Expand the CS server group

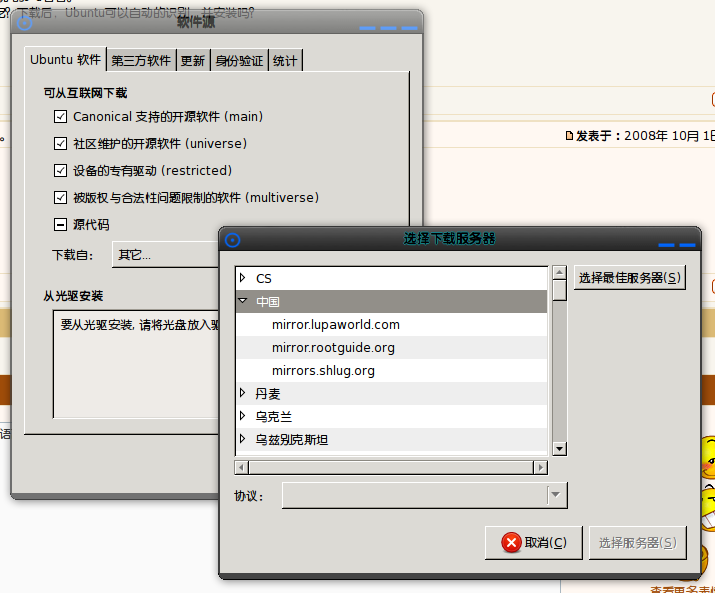[x=243, y=278]
